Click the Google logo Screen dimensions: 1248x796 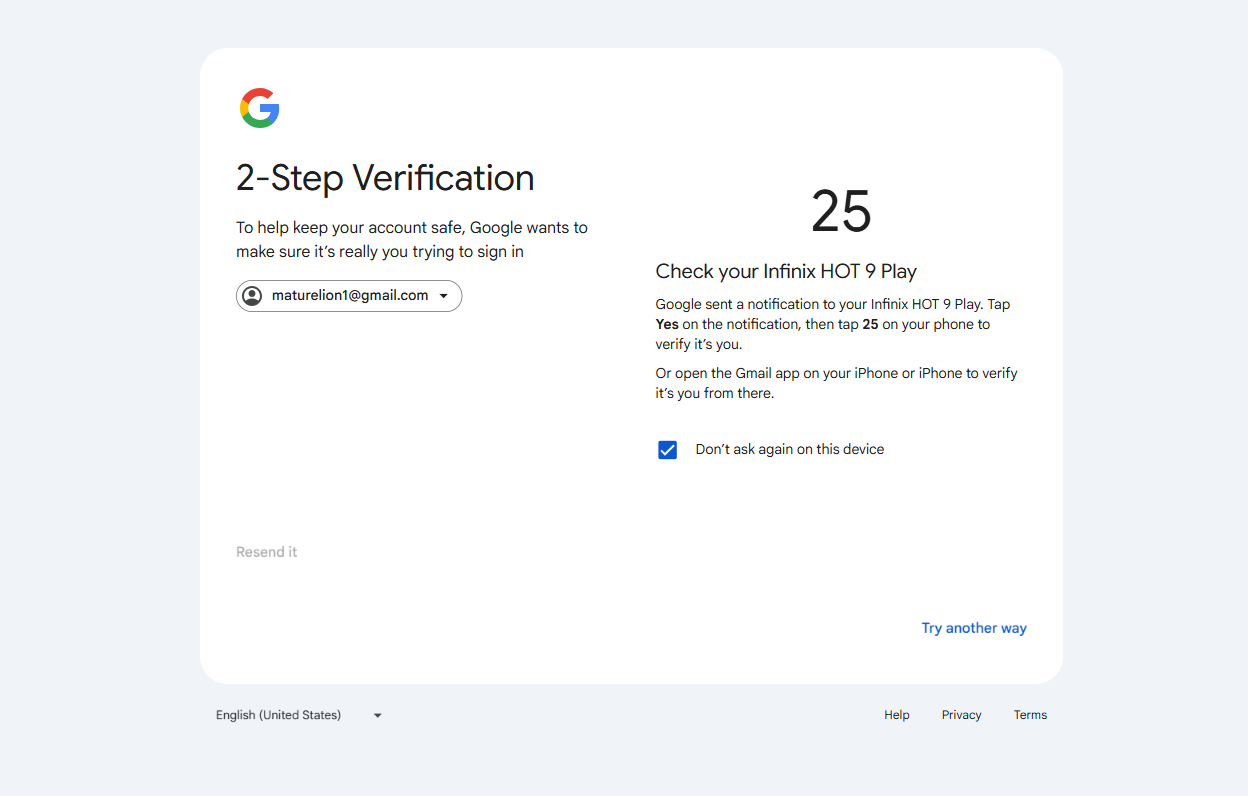(x=260, y=108)
